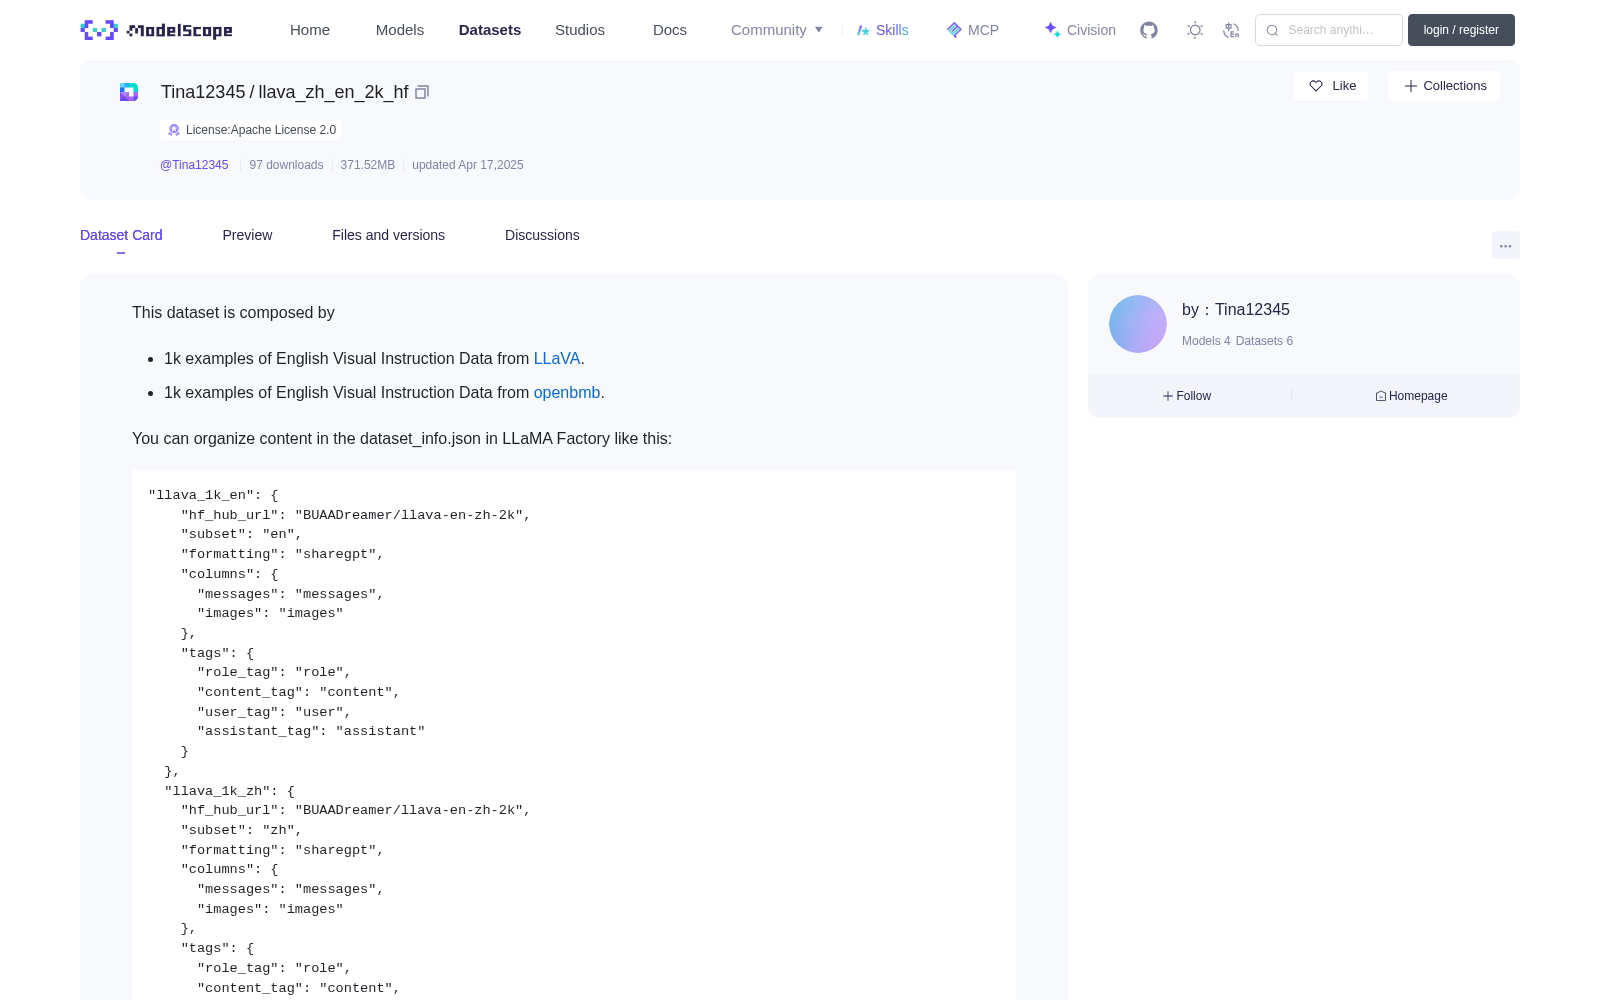
Task: Click the '"subset": "zh",' code line
Action: click(241, 830)
